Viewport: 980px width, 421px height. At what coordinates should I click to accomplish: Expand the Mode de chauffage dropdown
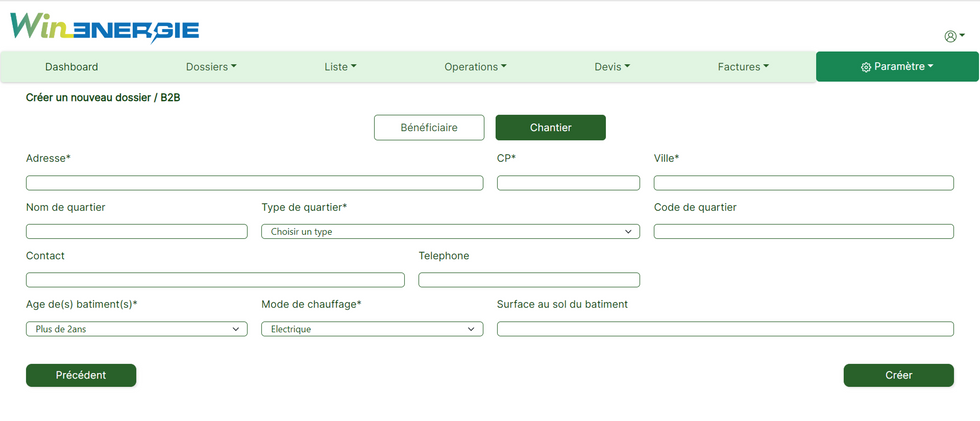(372, 329)
